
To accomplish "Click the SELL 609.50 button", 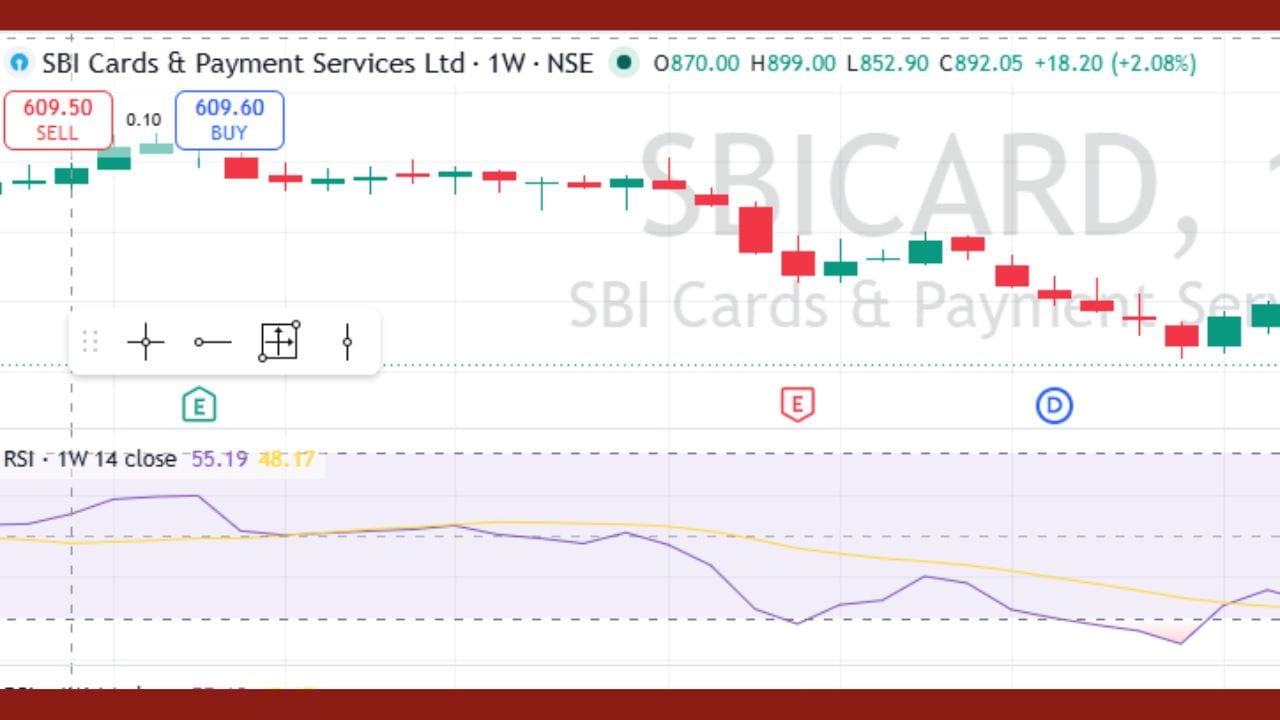I will [57, 120].
